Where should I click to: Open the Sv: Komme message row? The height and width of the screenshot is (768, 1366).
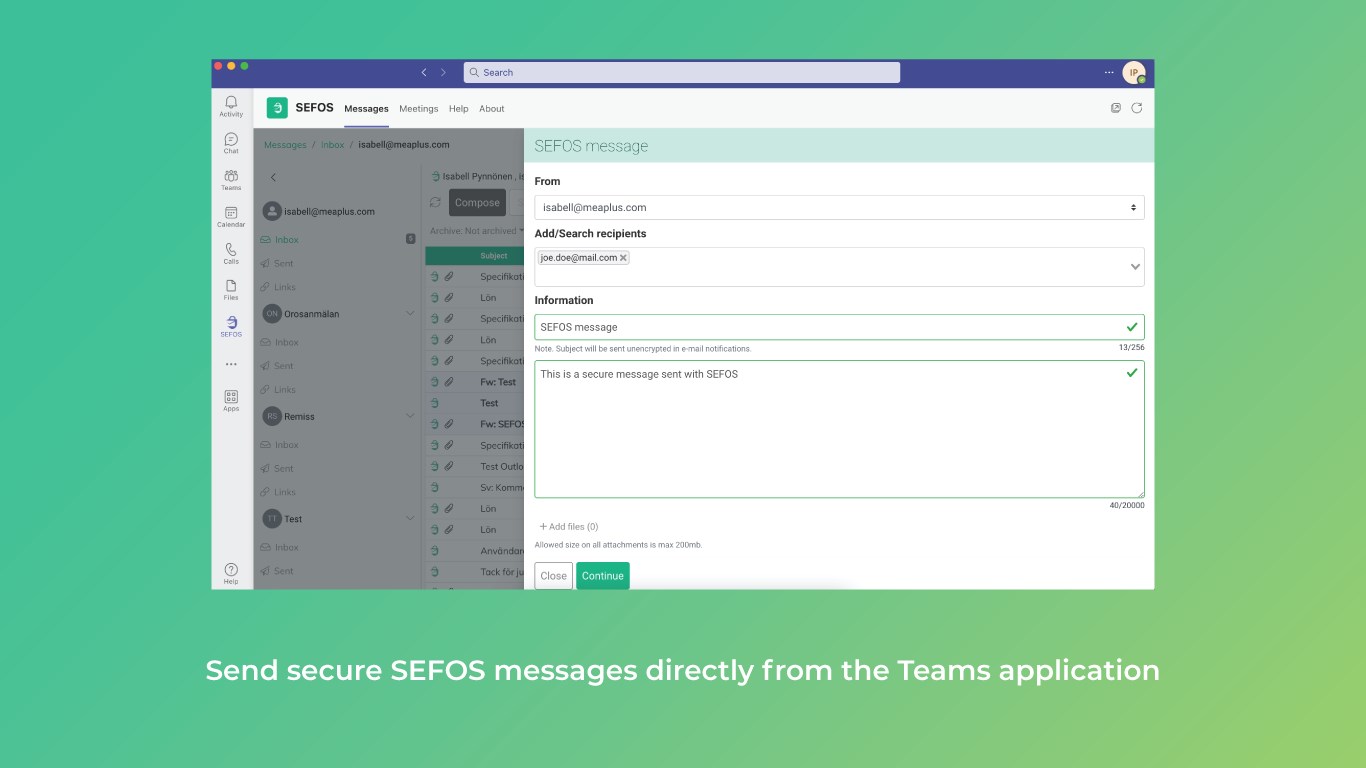click(475, 487)
